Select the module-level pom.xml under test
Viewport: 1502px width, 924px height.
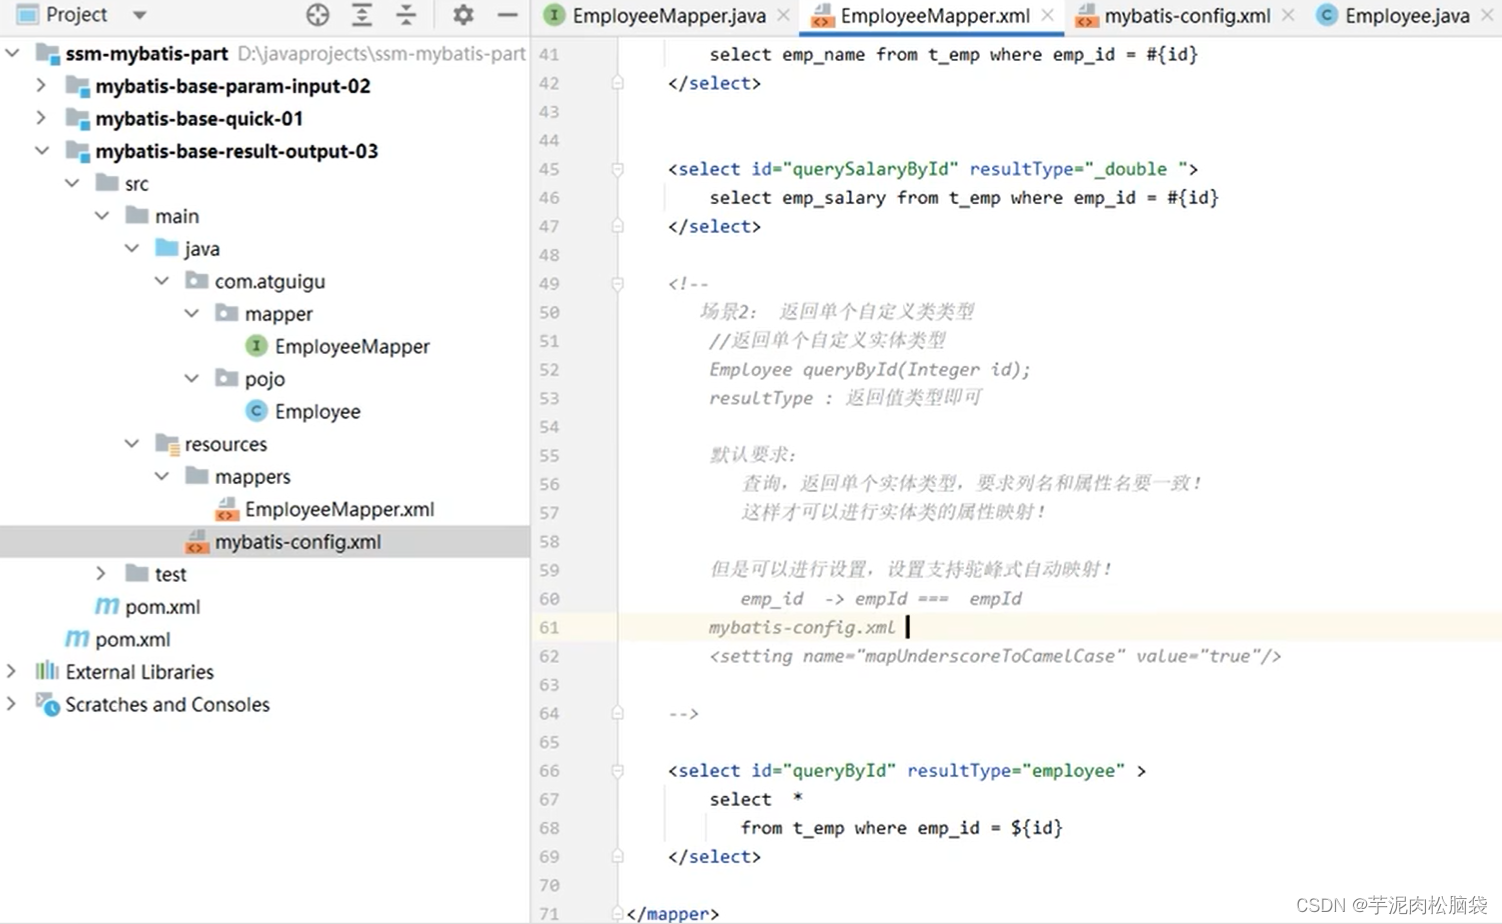pyautogui.click(x=162, y=606)
